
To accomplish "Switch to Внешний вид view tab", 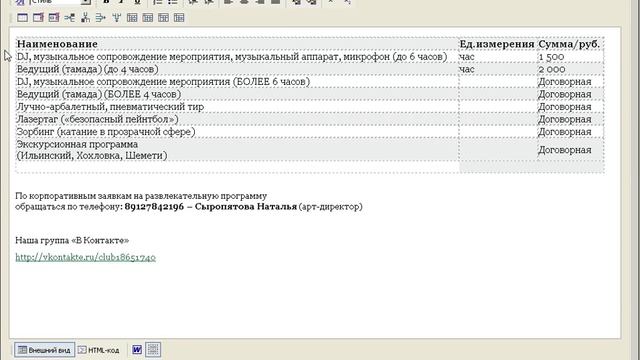I will [x=44, y=350].
